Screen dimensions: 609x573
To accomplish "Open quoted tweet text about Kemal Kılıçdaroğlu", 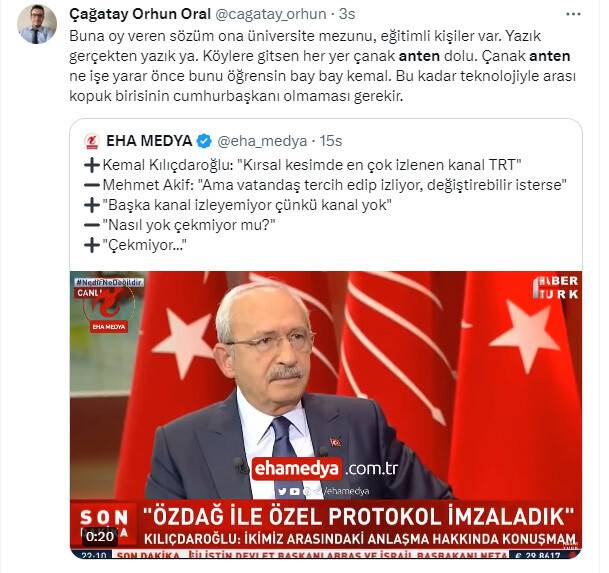I will 325,205.
